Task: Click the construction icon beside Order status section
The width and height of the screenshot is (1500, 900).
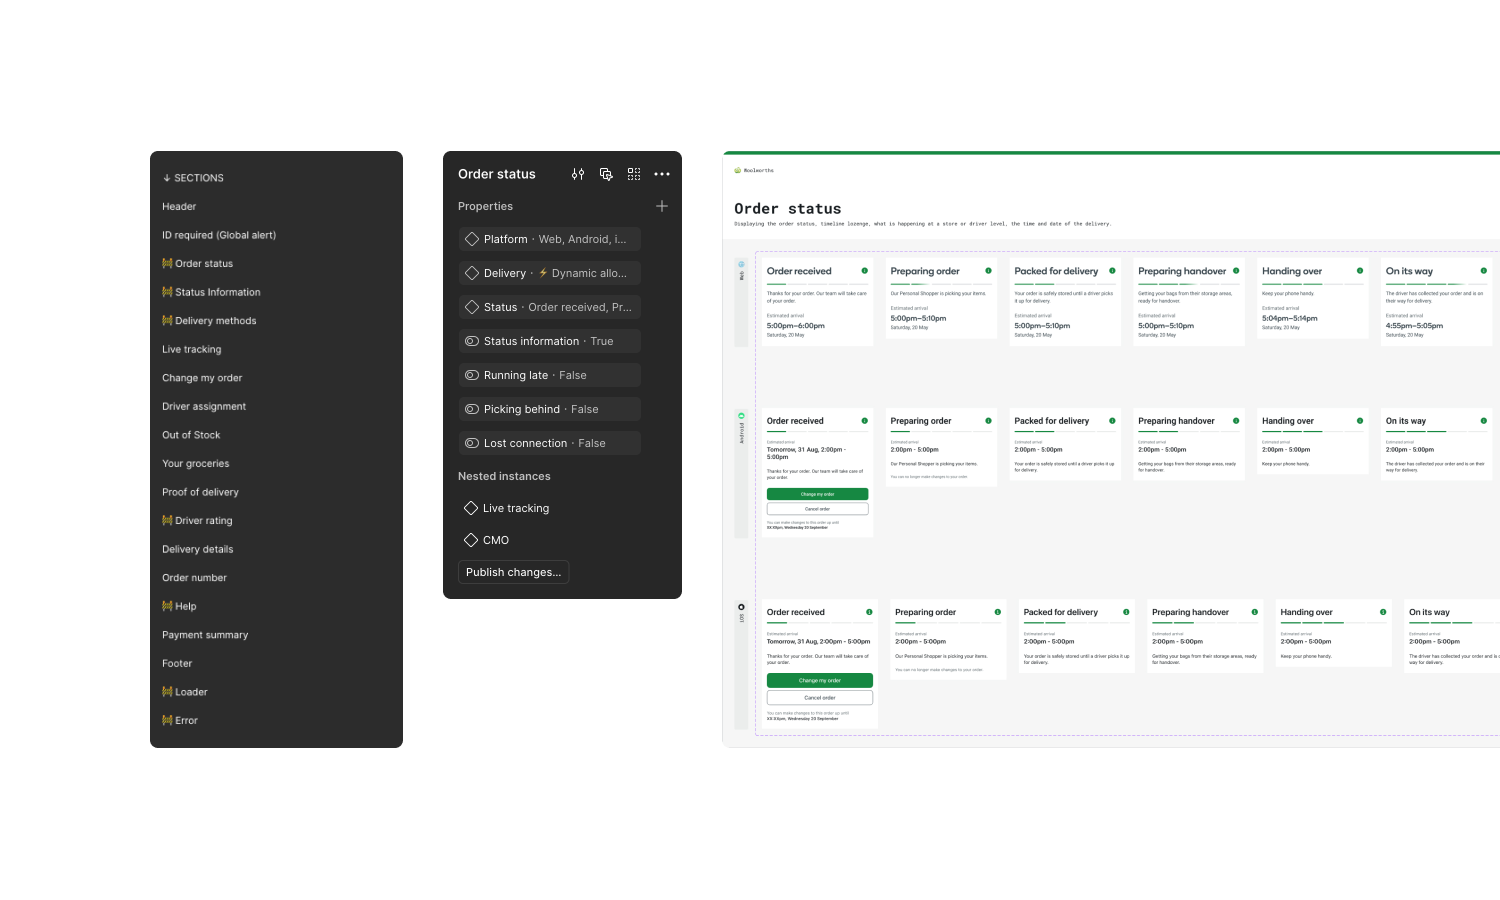Action: pyautogui.click(x=167, y=263)
